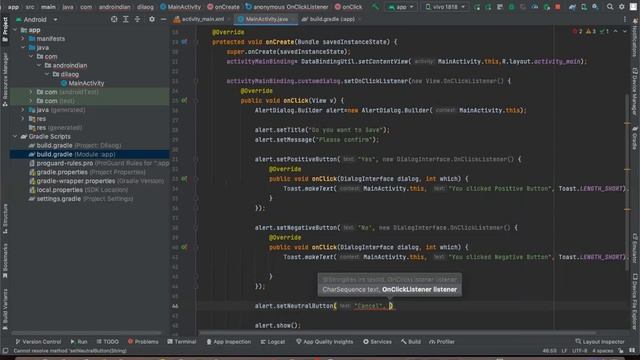Expand the manifests folder
Image resolution: width=640 pixels, height=360 pixels.
coord(23,39)
